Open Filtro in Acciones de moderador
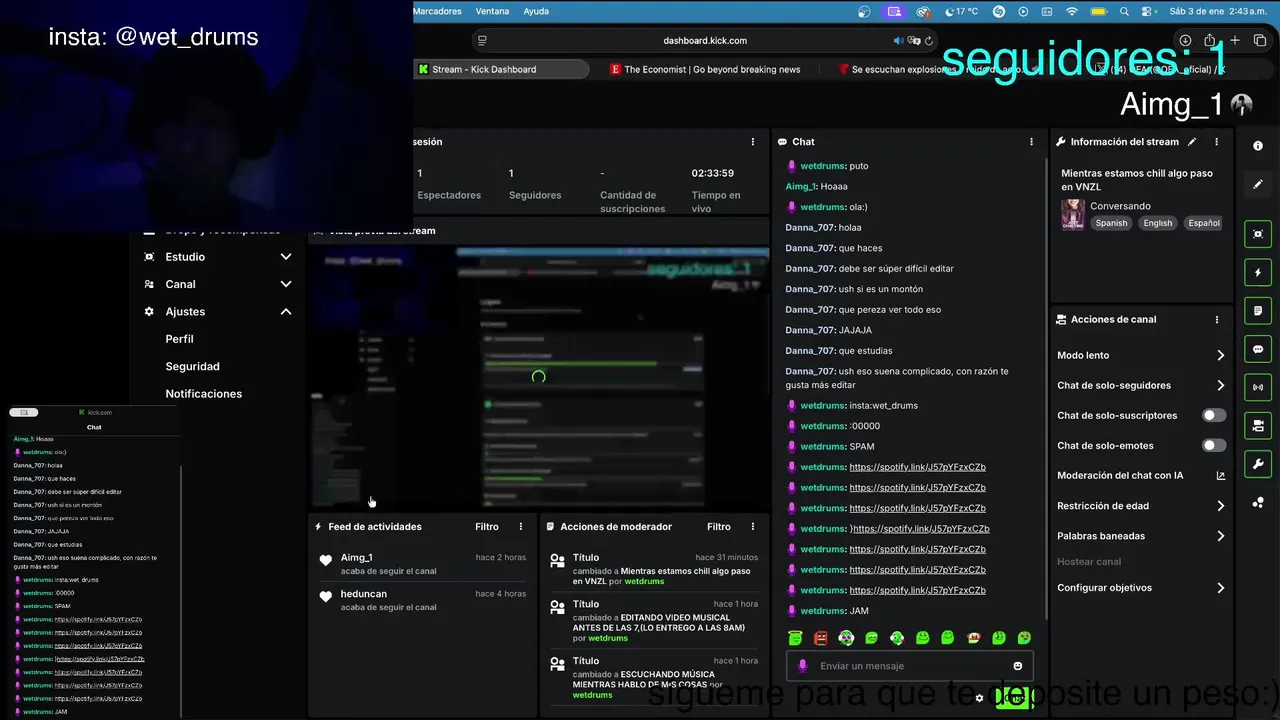The height and width of the screenshot is (720, 1280). click(718, 527)
